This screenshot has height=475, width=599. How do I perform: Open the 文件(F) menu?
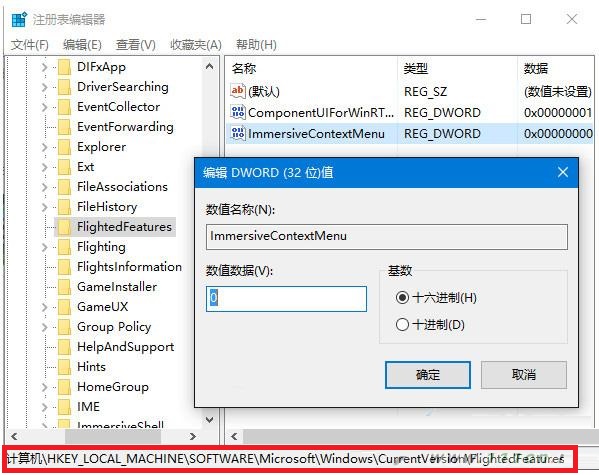point(29,45)
